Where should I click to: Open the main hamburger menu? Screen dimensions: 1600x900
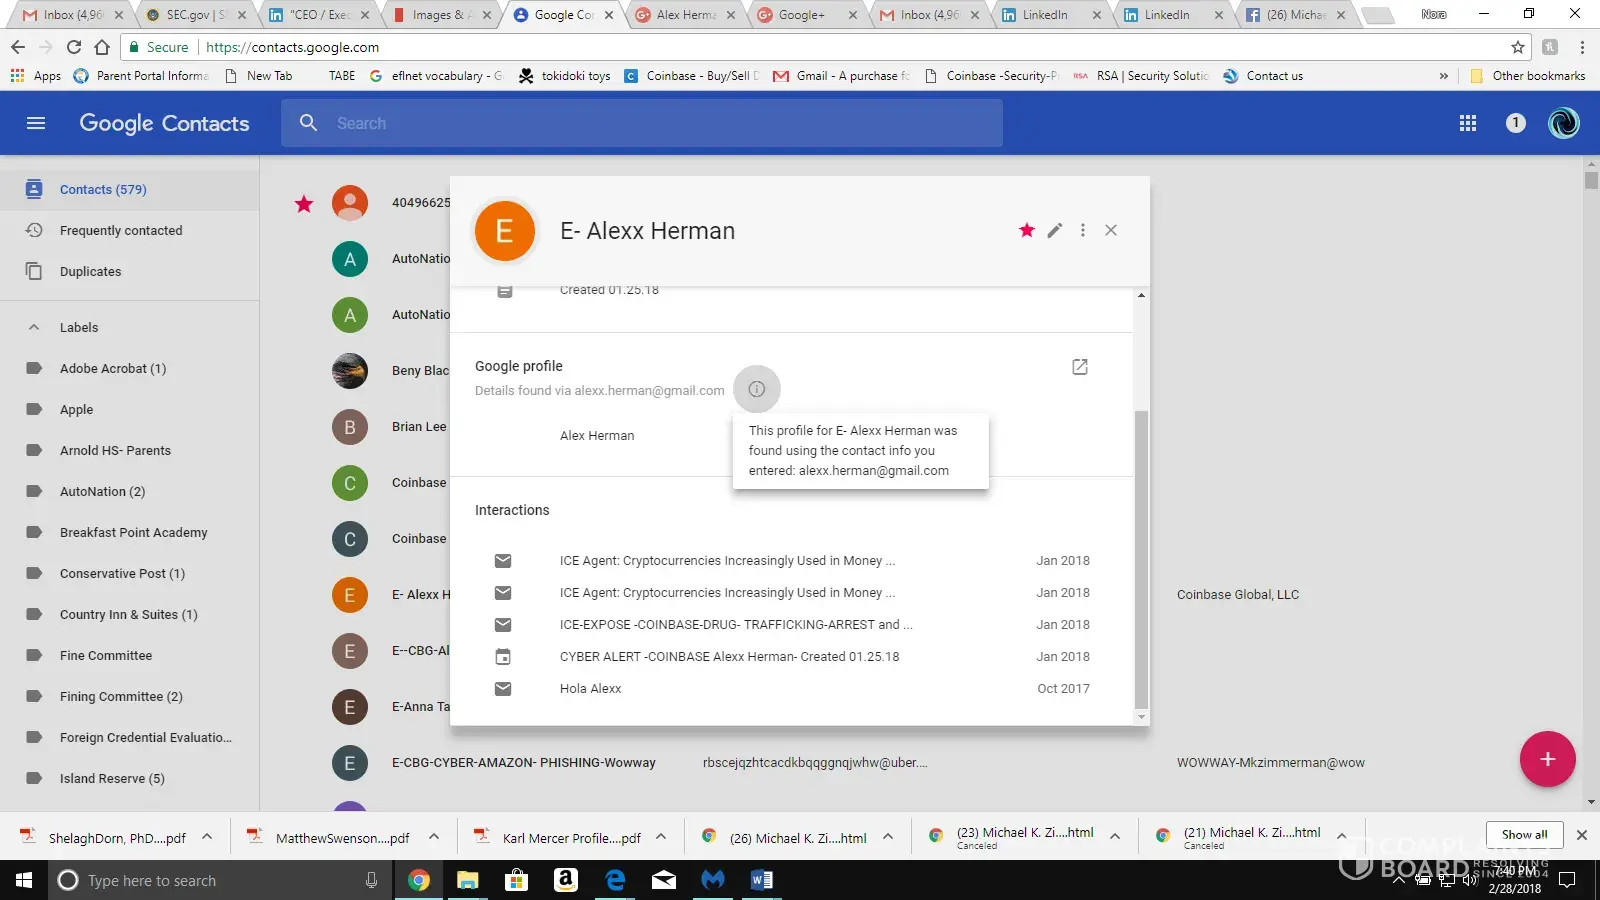coord(36,123)
